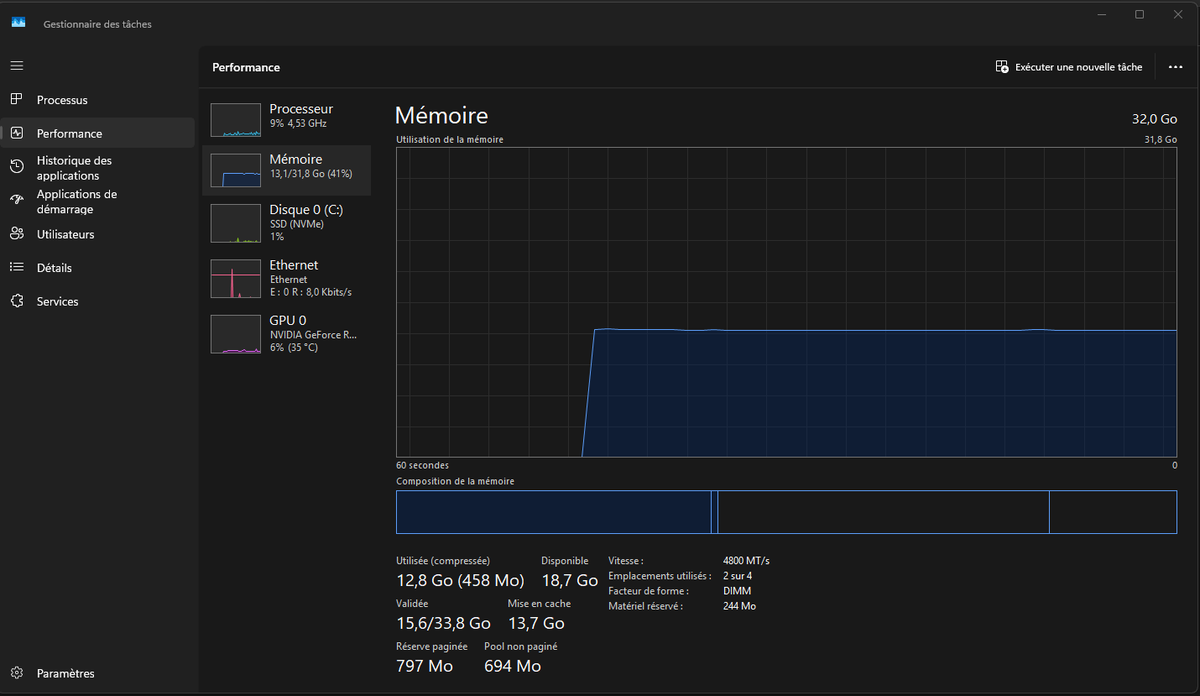This screenshot has width=1200, height=696.
Task: Select the Disque 0 (C:) graph thumbnail
Action: click(236, 223)
